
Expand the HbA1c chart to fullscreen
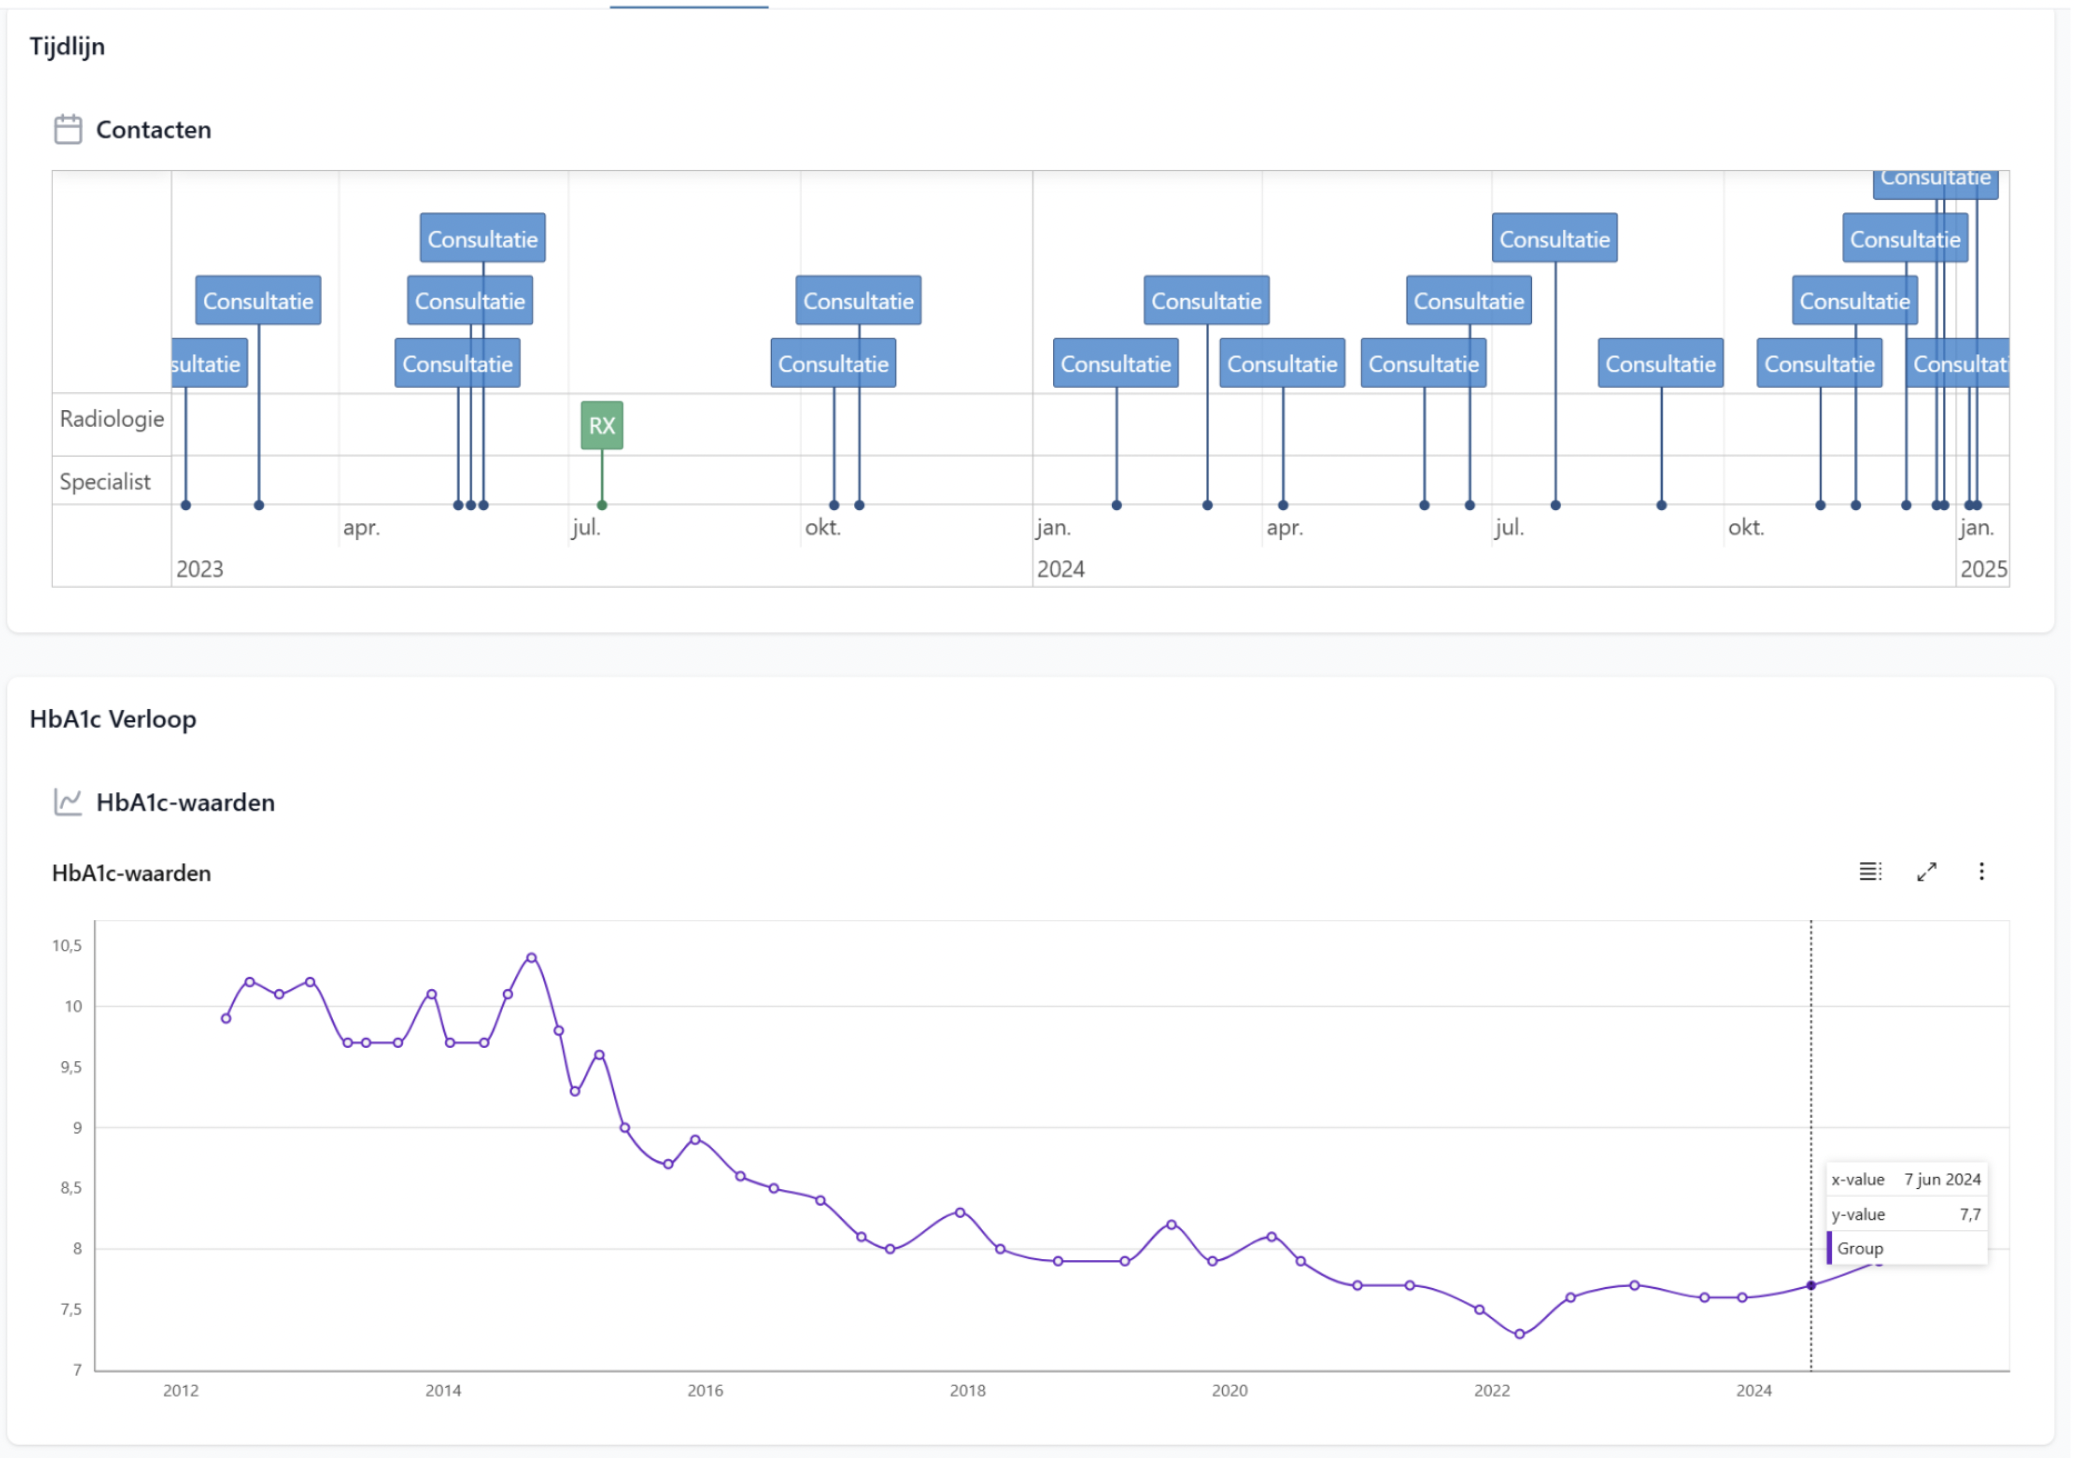tap(1926, 871)
